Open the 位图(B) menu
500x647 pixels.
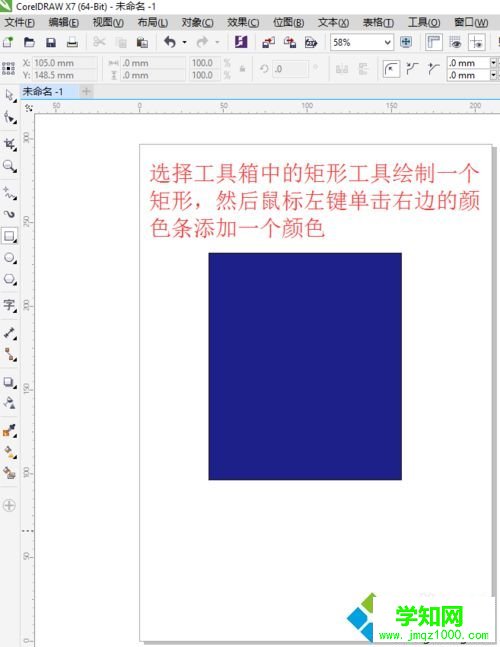coord(288,22)
